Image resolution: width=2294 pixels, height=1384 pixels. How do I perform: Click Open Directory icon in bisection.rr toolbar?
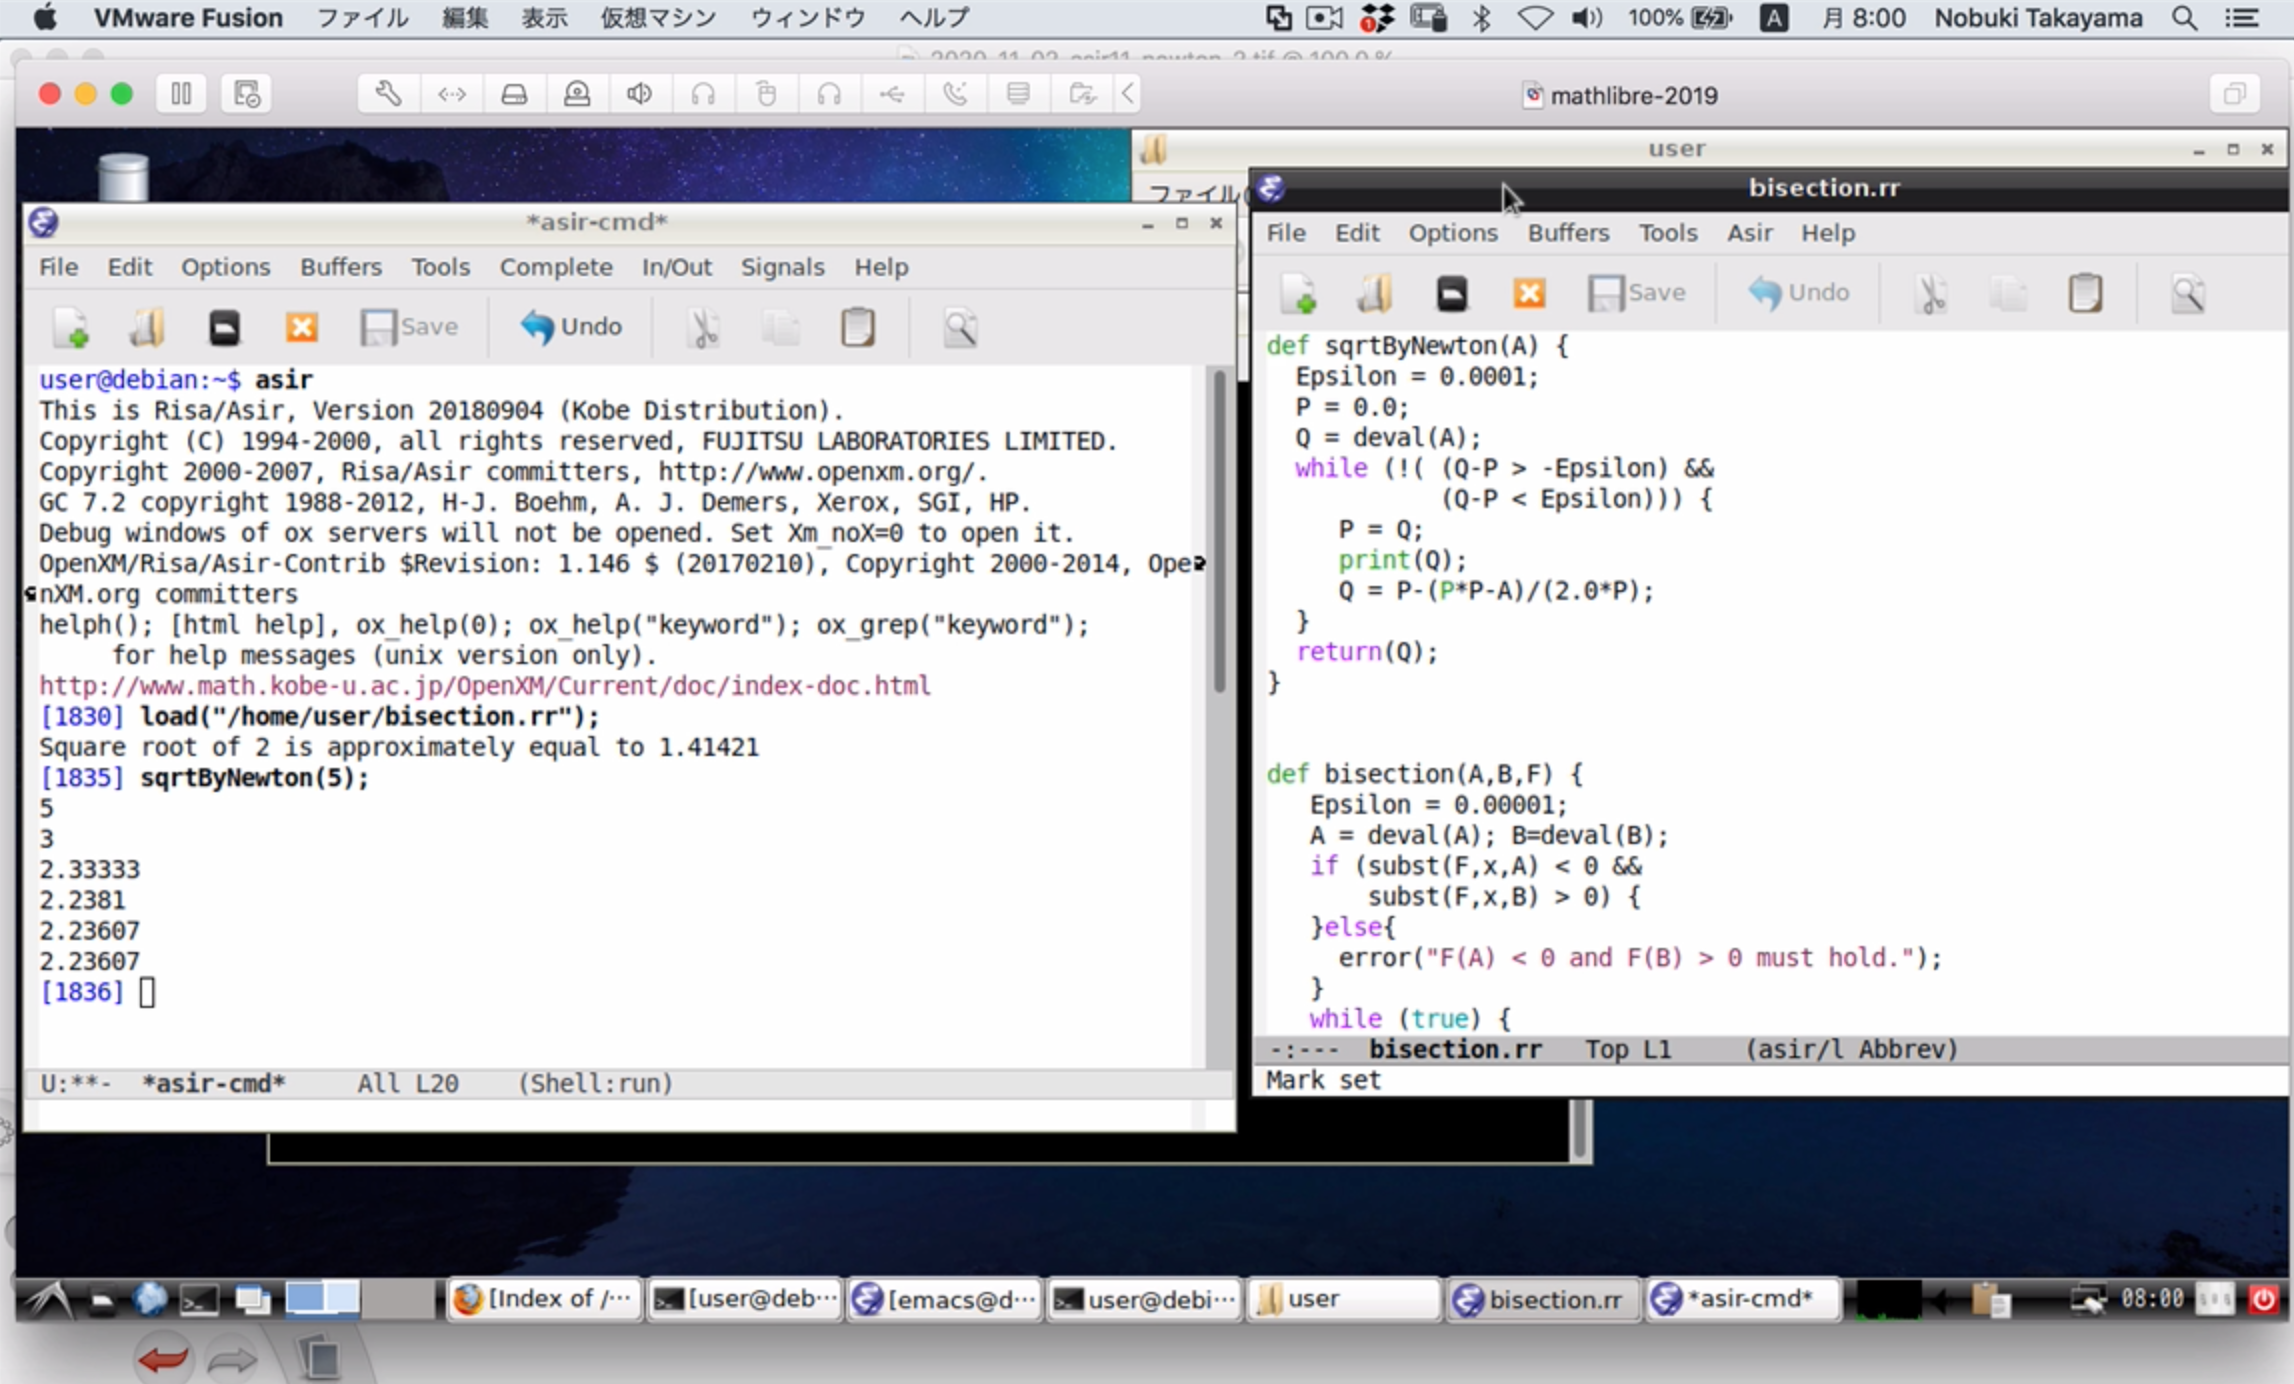[1452, 293]
